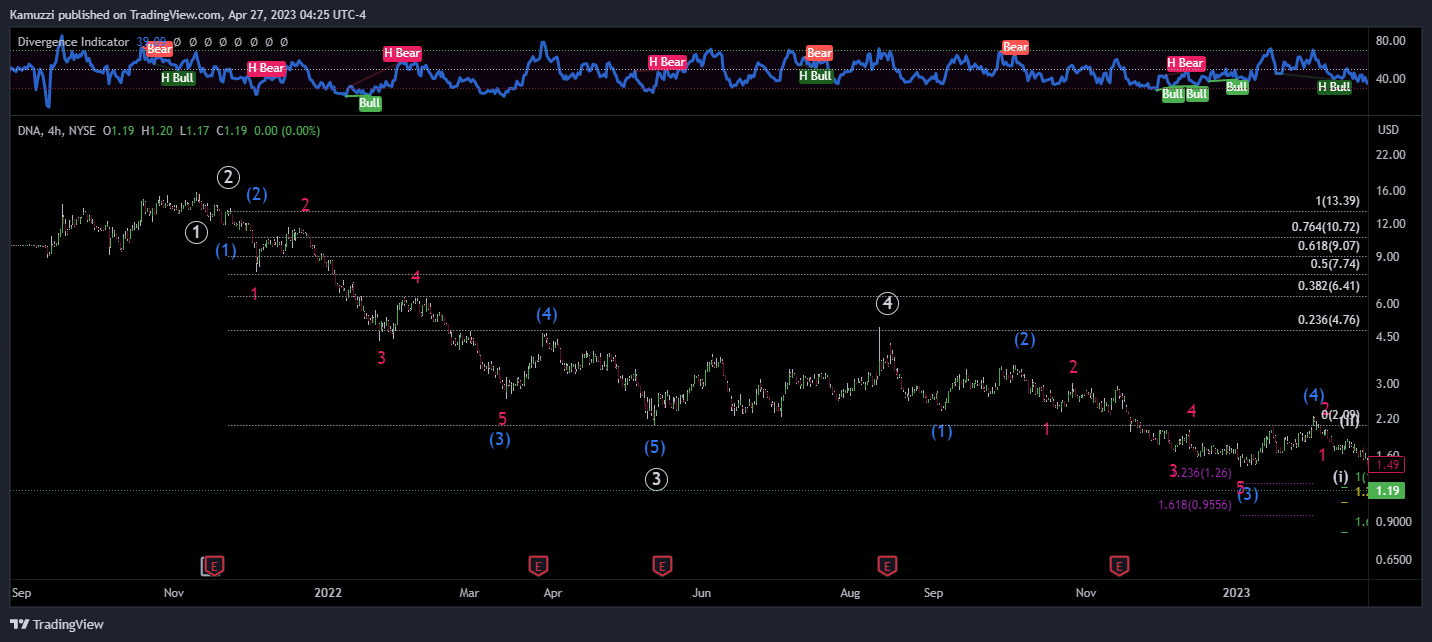Click the leftmost H Bull divergence label
This screenshot has height=642, width=1432.
click(x=178, y=77)
